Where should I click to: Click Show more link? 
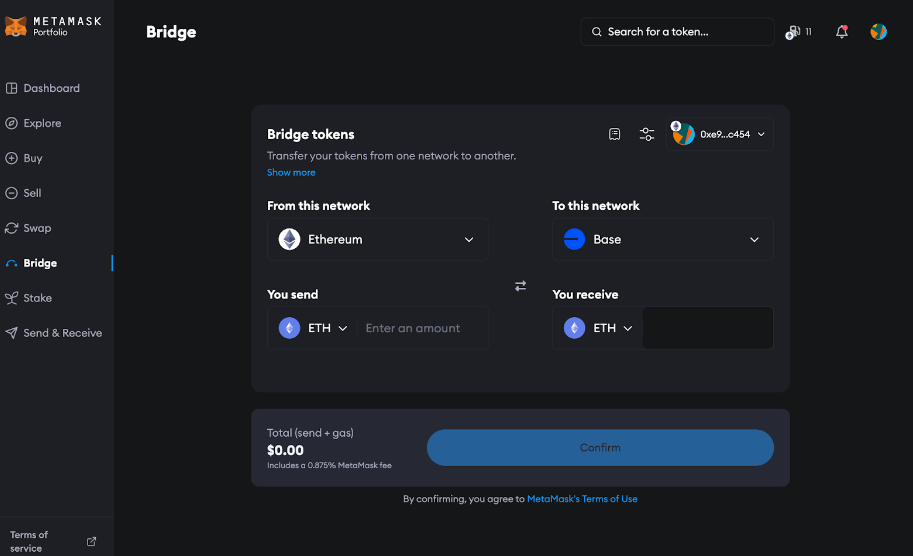(291, 172)
